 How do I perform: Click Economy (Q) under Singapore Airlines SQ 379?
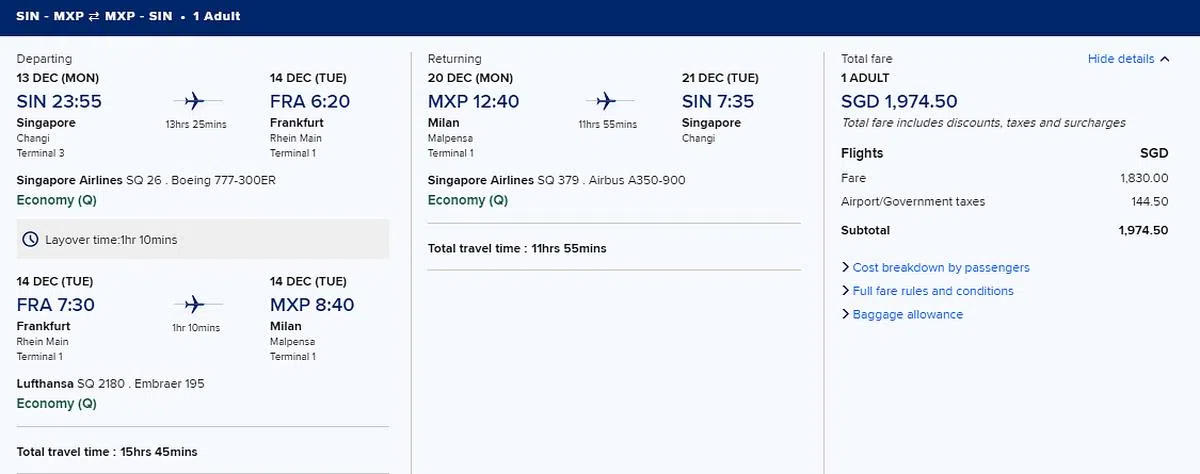[x=467, y=200]
